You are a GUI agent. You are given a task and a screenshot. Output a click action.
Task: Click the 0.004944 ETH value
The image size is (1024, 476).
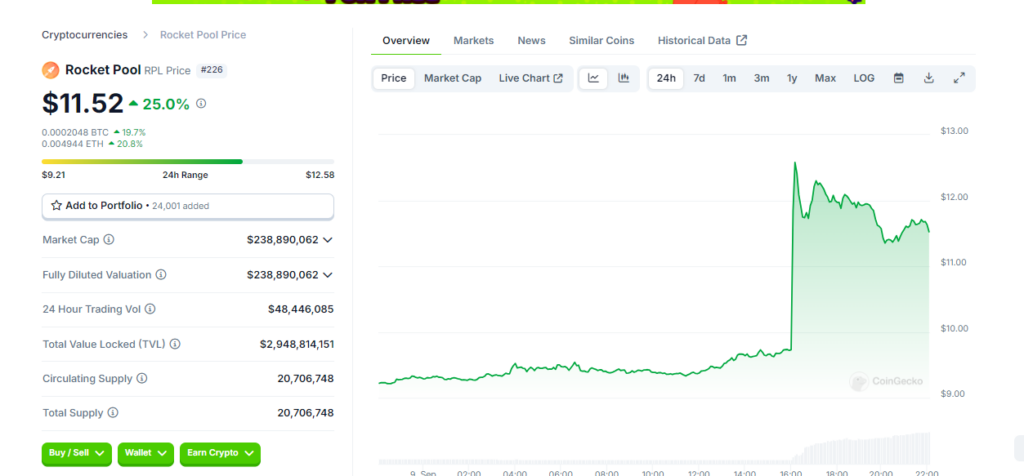pyautogui.click(x=72, y=144)
